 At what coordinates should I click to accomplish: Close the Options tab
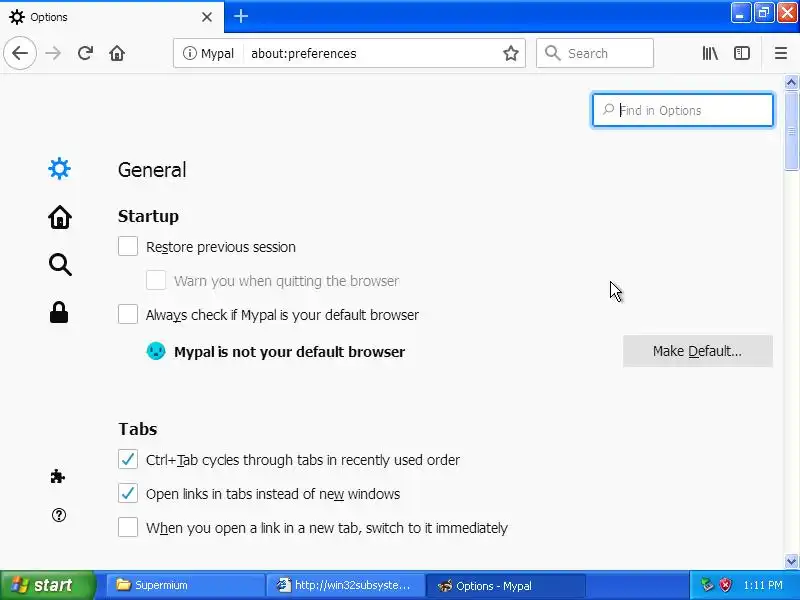pyautogui.click(x=207, y=17)
